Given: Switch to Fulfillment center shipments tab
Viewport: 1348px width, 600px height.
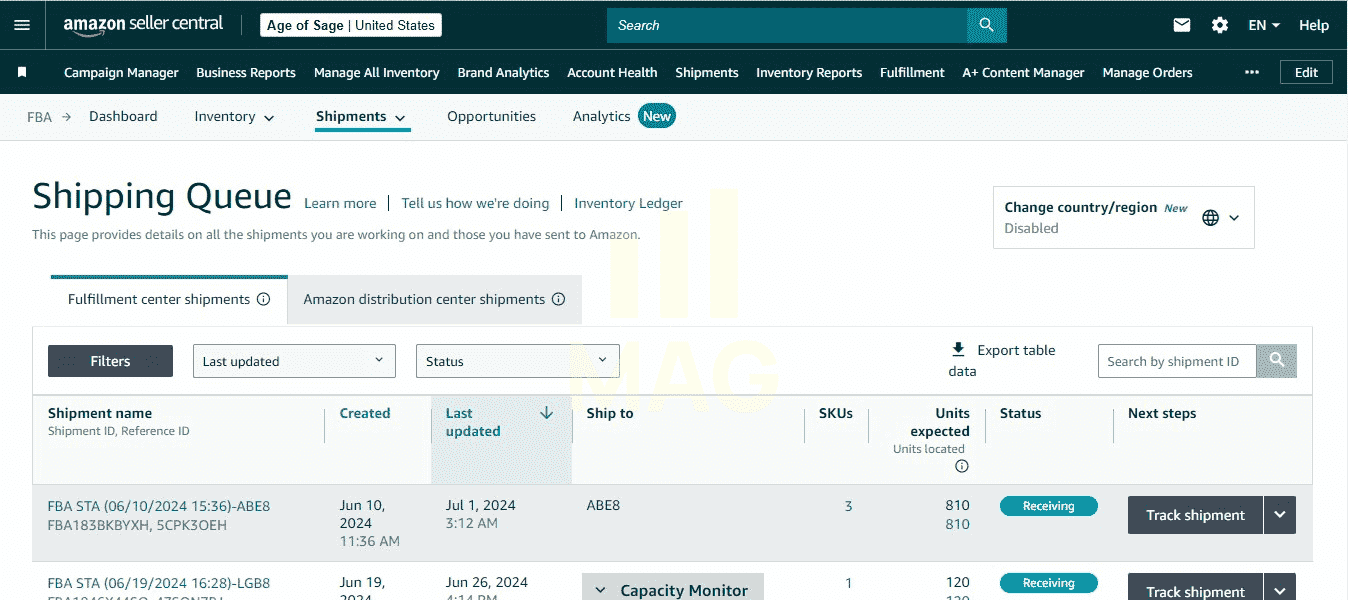Looking at the screenshot, I should (169, 299).
